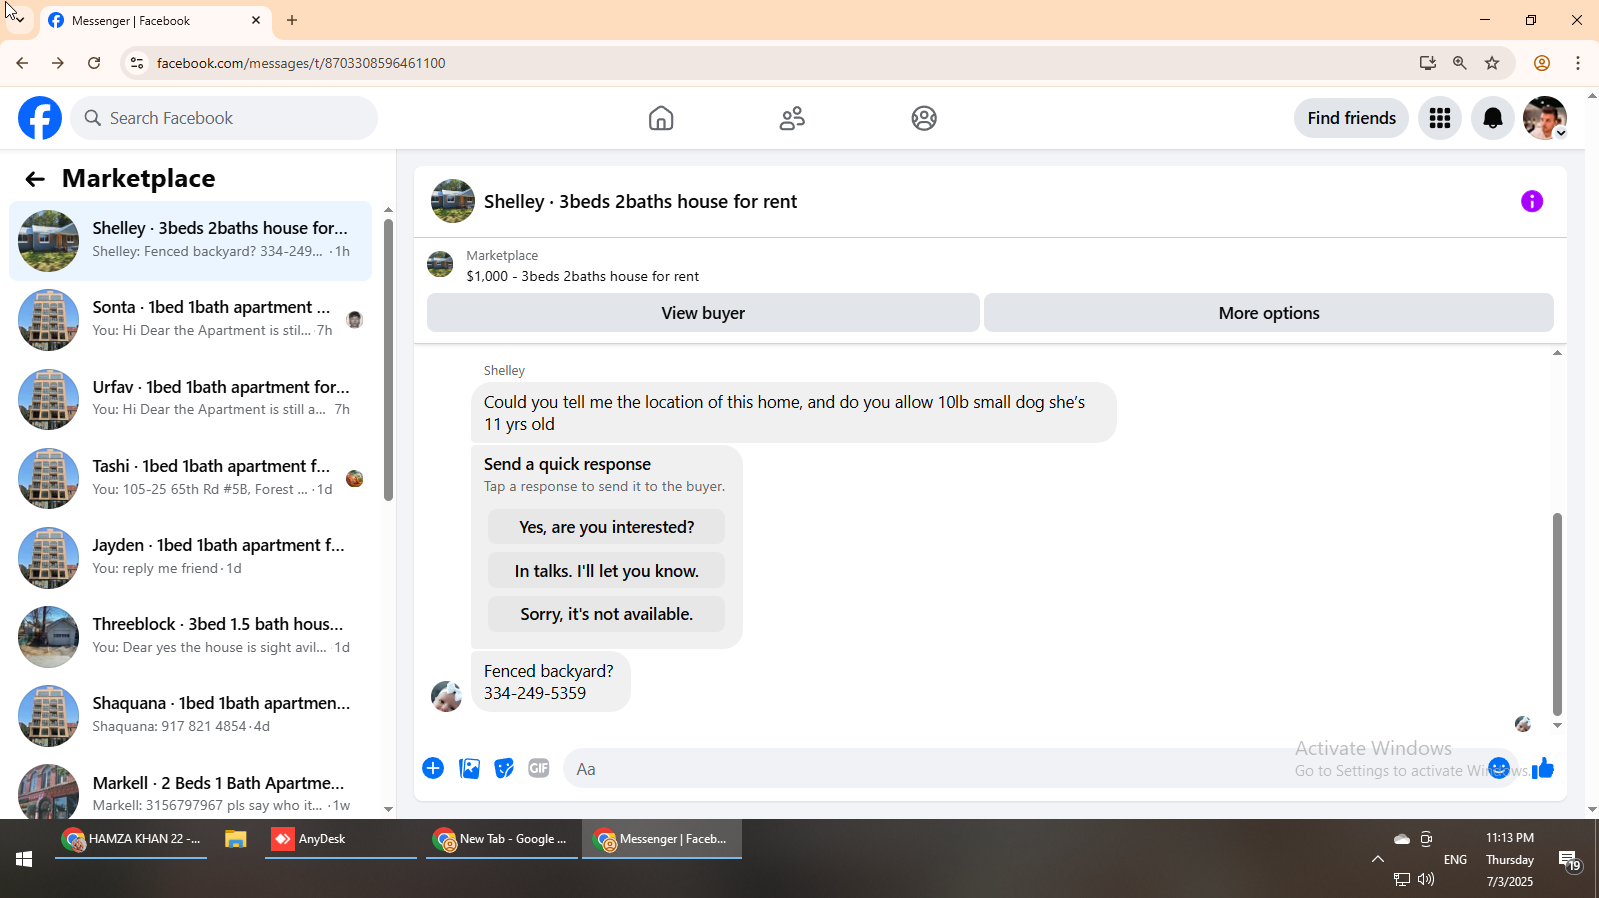Open Shaquana 1bed 1bath apartment conversation

190,715
